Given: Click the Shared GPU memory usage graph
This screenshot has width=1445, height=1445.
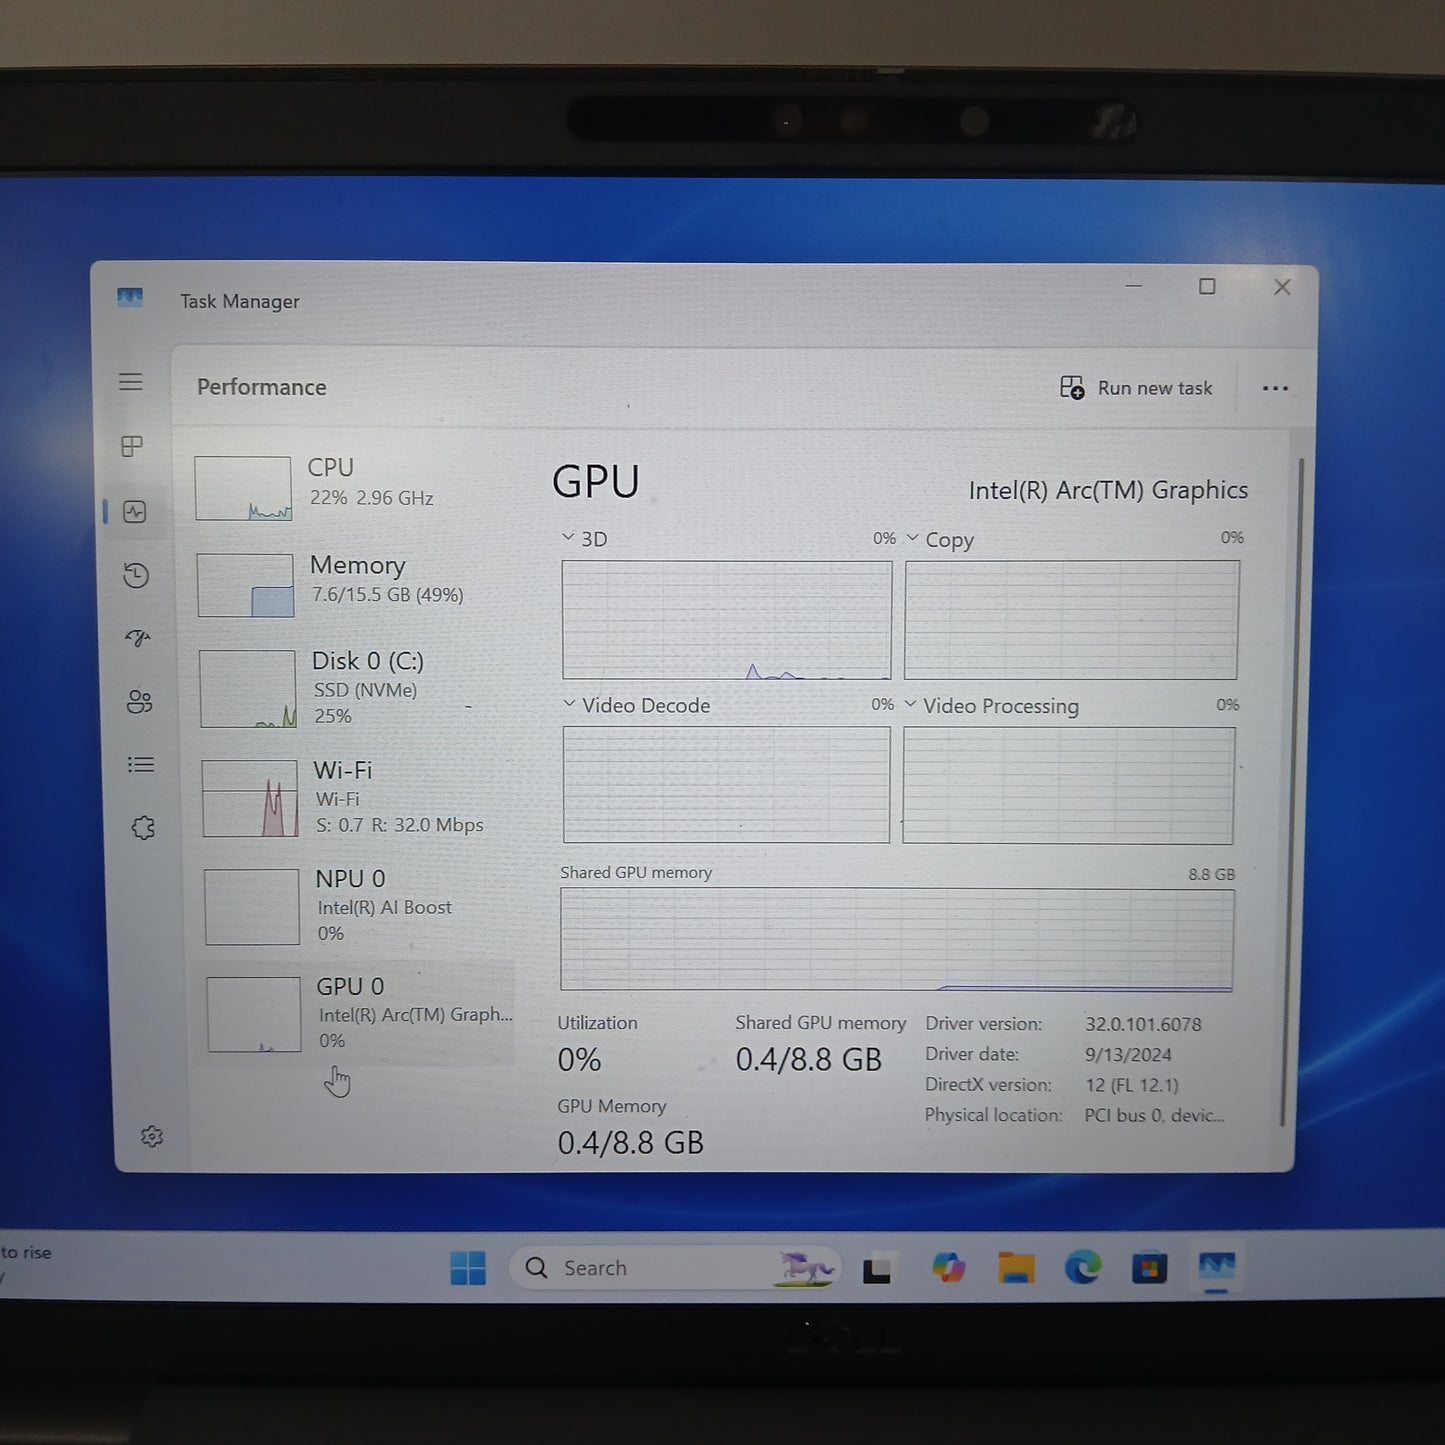Looking at the screenshot, I should [897, 939].
